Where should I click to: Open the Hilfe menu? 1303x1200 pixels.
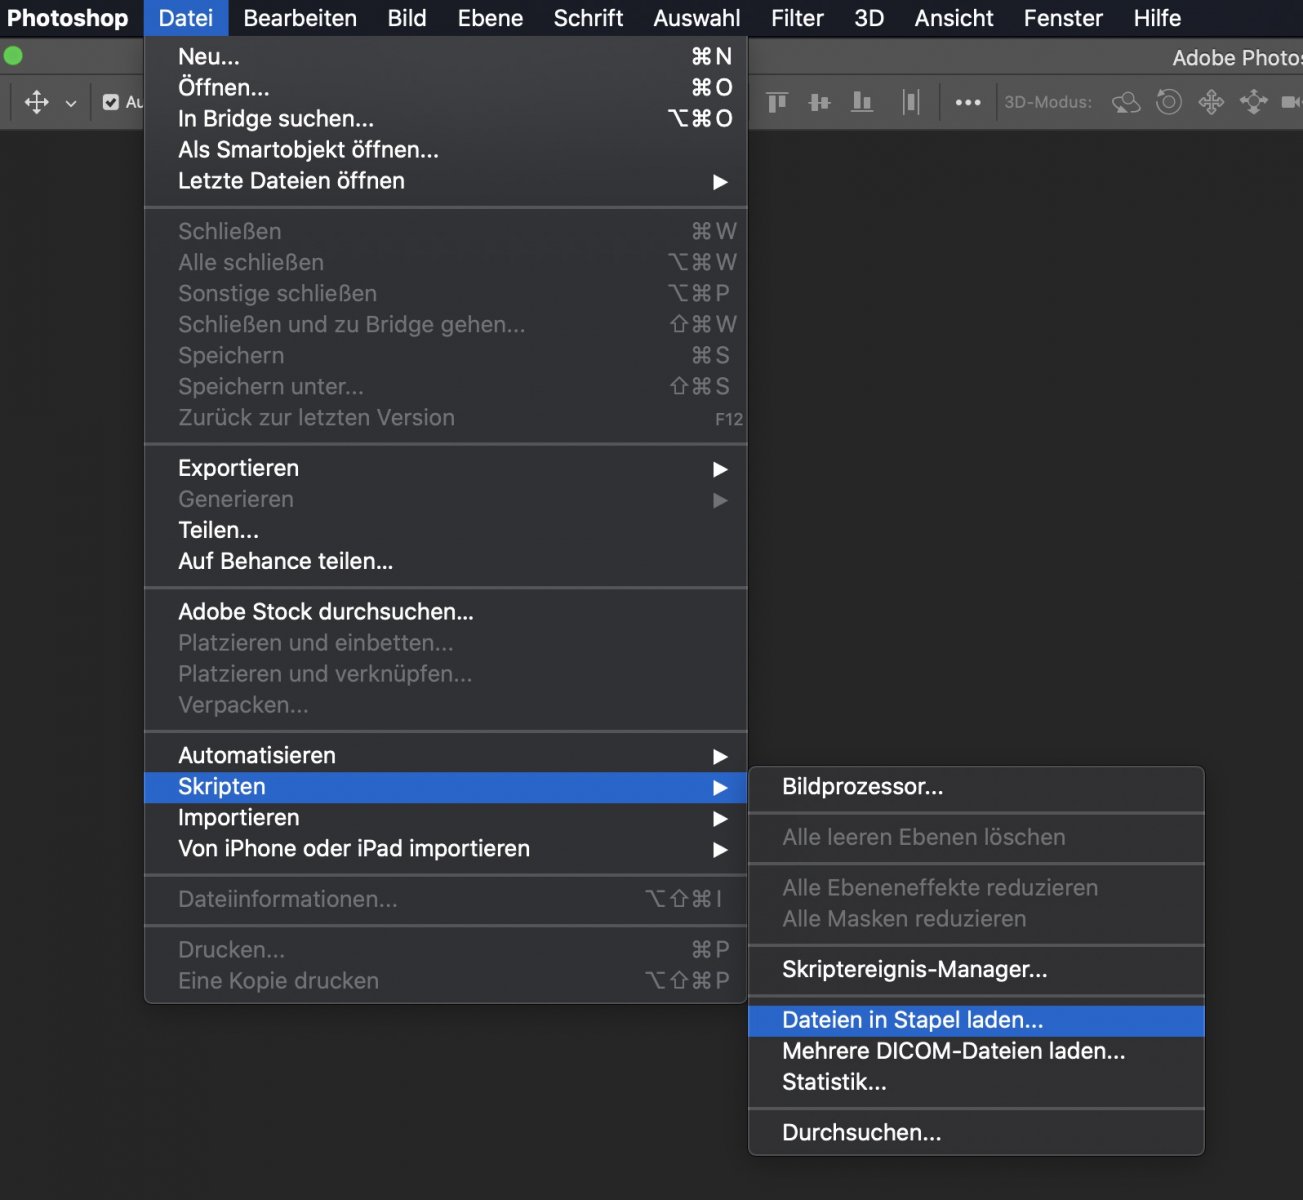pyautogui.click(x=1157, y=18)
